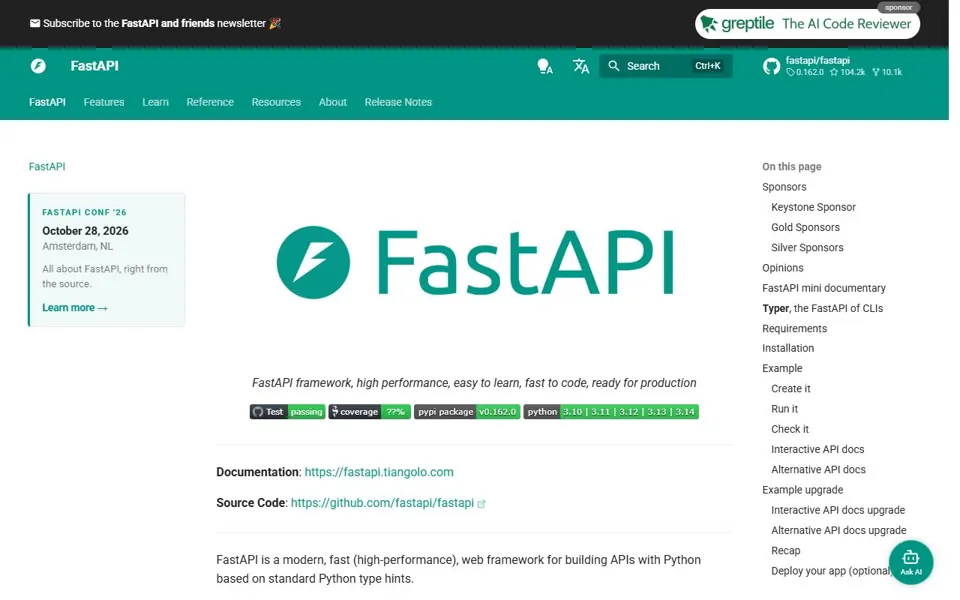Screen dimensions: 960x600
Task: Click the FastAPI site title in header
Action: pos(94,66)
